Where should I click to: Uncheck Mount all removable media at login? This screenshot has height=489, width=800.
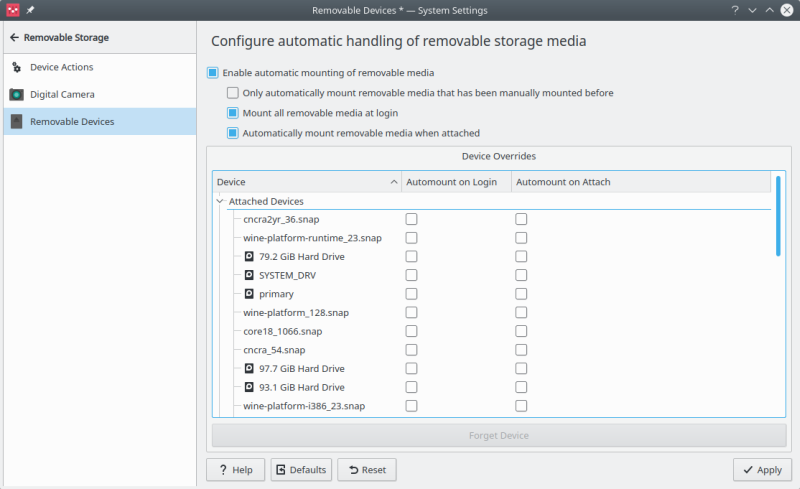pos(233,113)
